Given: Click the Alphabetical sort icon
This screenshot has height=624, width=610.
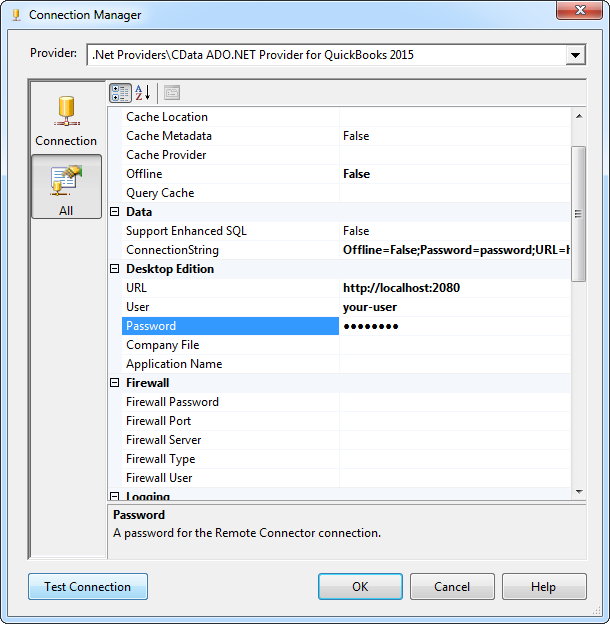Looking at the screenshot, I should (x=142, y=93).
